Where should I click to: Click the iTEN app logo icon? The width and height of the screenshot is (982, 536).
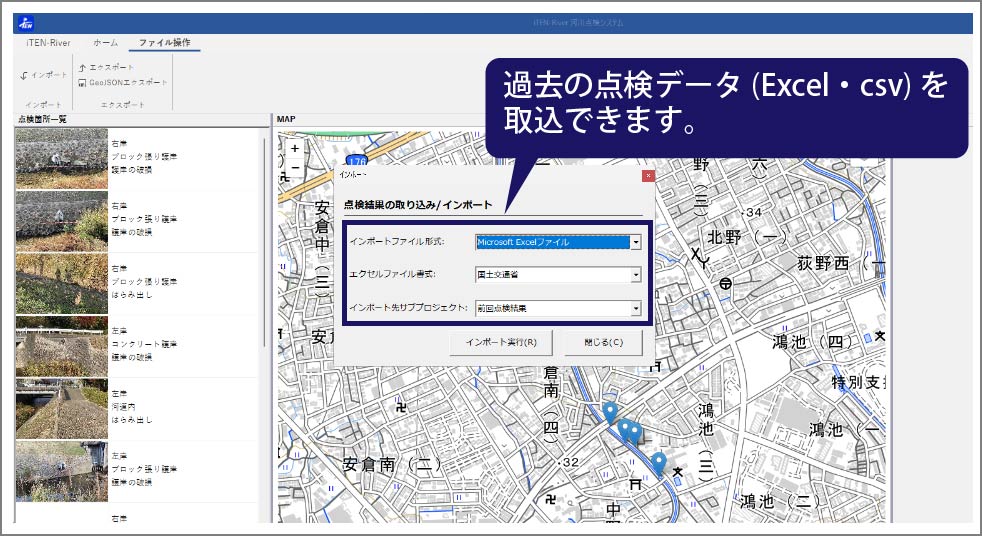(26, 23)
